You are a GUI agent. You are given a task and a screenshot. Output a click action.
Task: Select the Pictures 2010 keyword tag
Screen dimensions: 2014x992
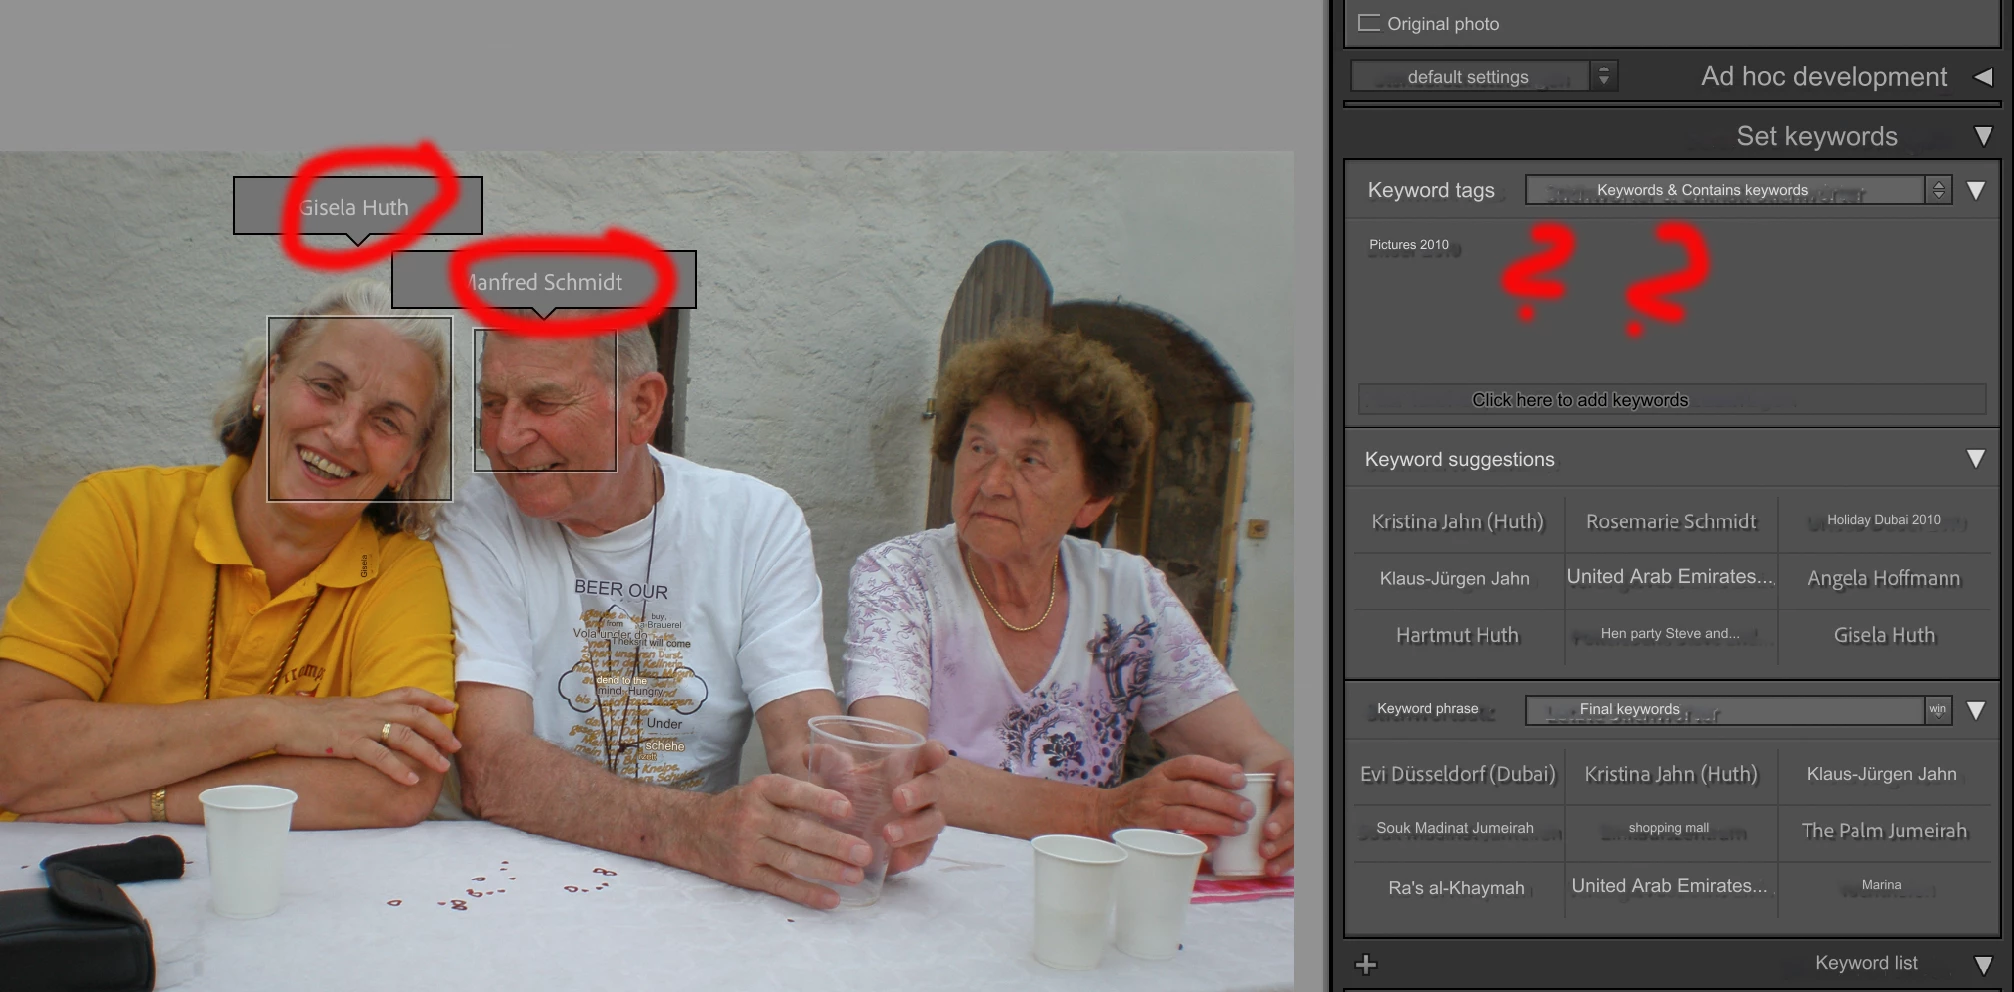pos(1408,245)
